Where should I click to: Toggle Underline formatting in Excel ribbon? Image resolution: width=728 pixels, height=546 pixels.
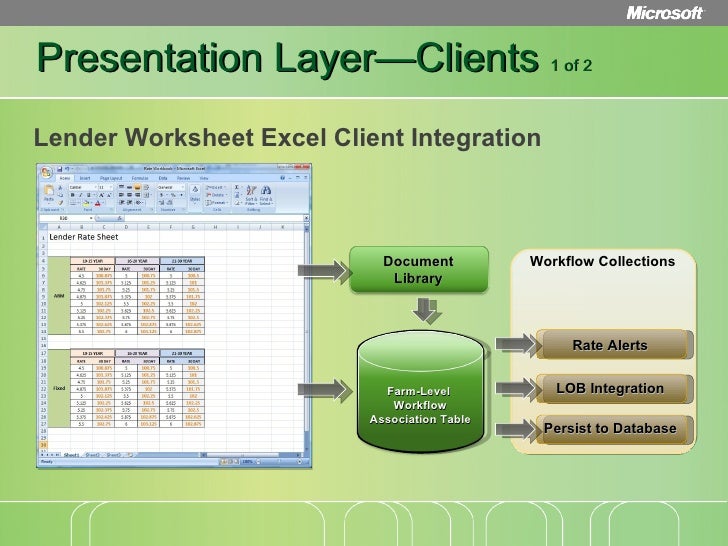[x=89, y=195]
